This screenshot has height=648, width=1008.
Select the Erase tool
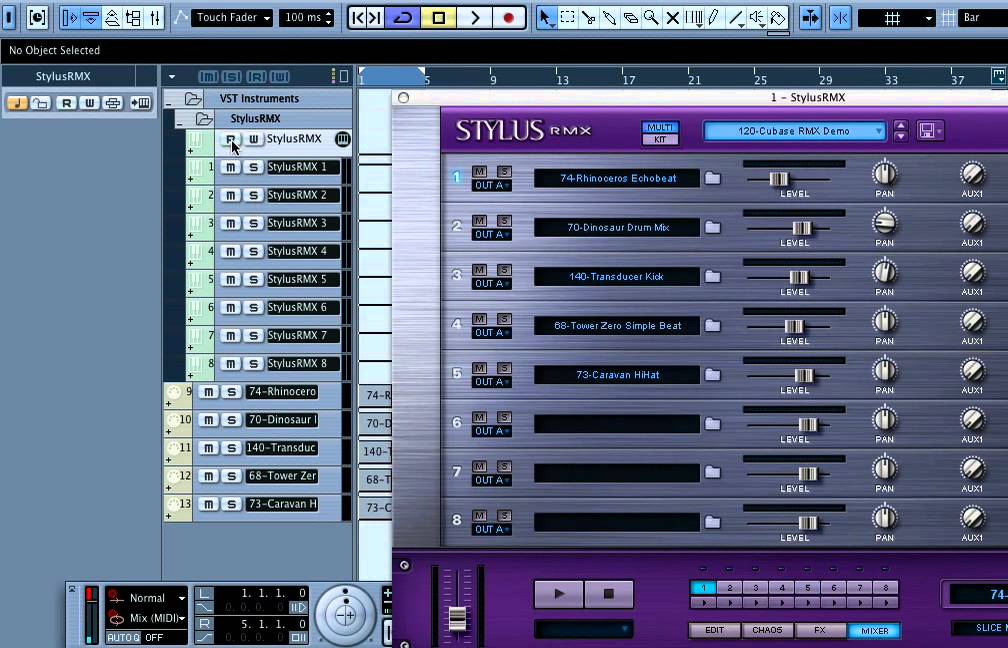[x=630, y=17]
